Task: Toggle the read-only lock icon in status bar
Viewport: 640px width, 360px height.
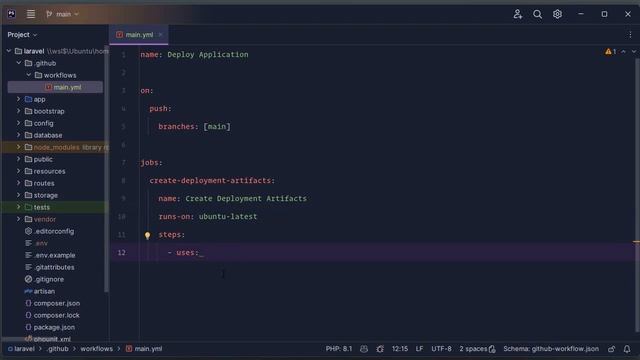Action: click(x=611, y=349)
